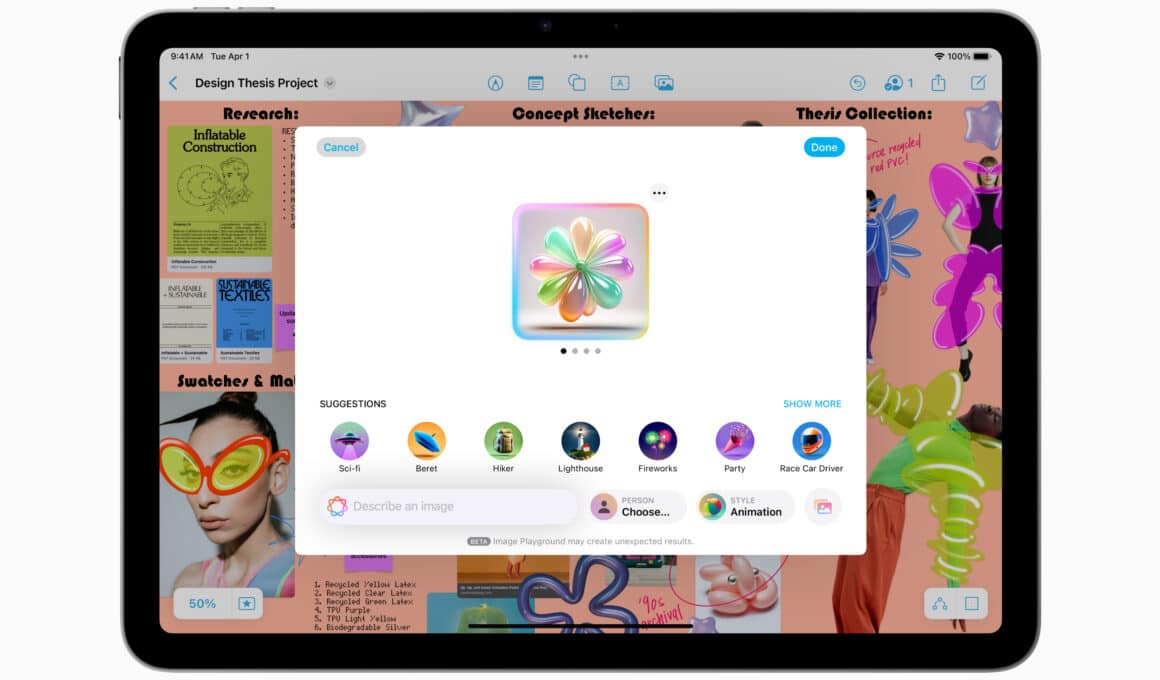
Task: Share the board via share icon
Action: [x=938, y=82]
